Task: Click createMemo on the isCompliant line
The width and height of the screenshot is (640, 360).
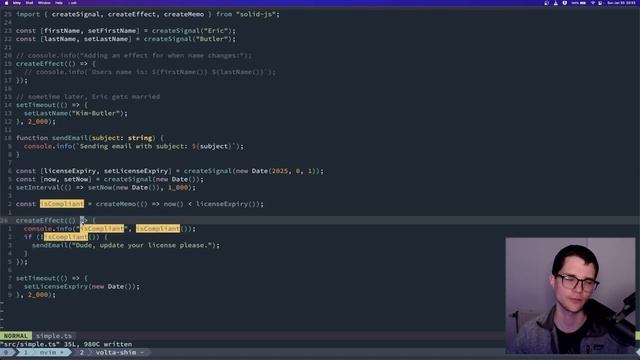Action: (x=116, y=204)
